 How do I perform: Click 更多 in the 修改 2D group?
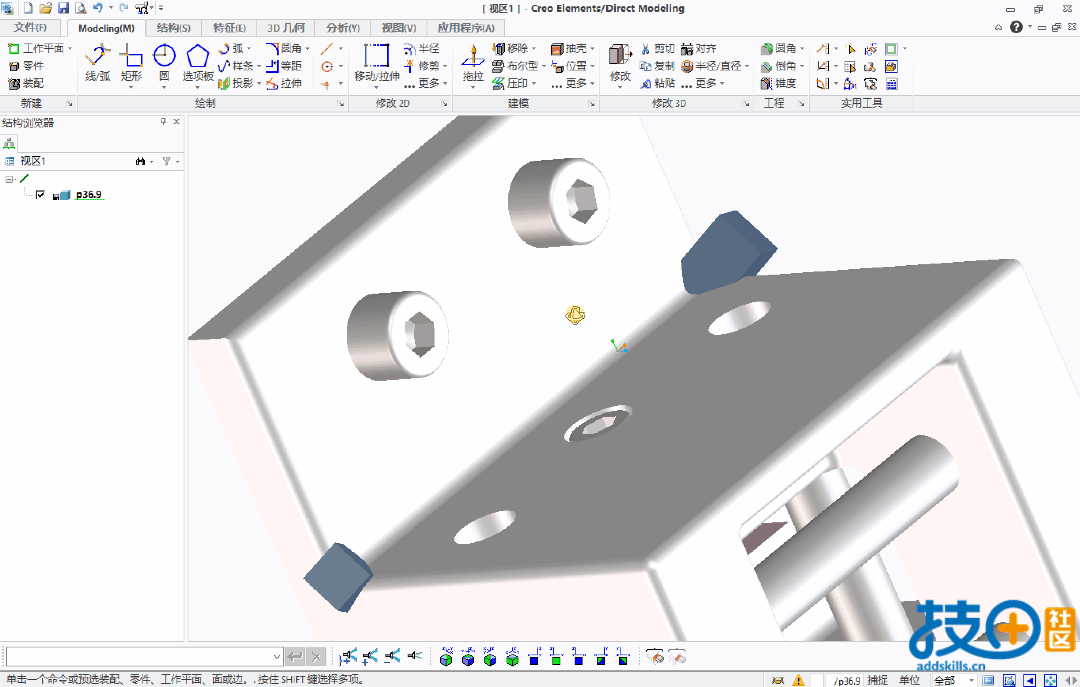click(424, 83)
